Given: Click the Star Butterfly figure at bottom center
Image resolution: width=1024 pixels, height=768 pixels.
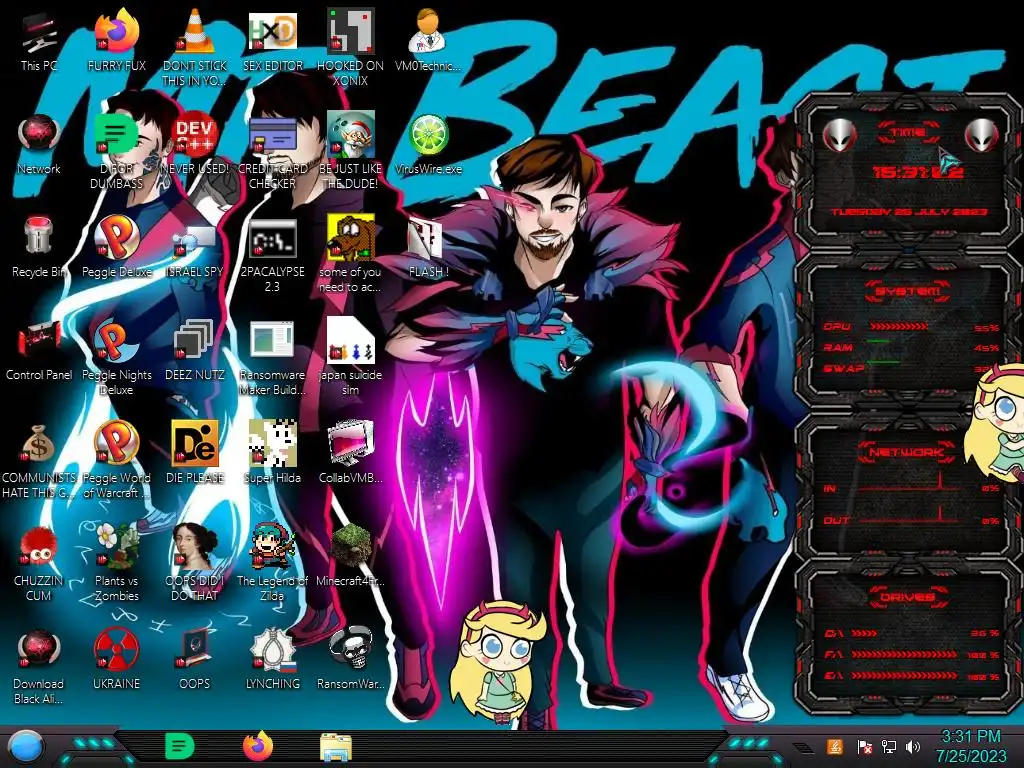Looking at the screenshot, I should click(x=500, y=664).
